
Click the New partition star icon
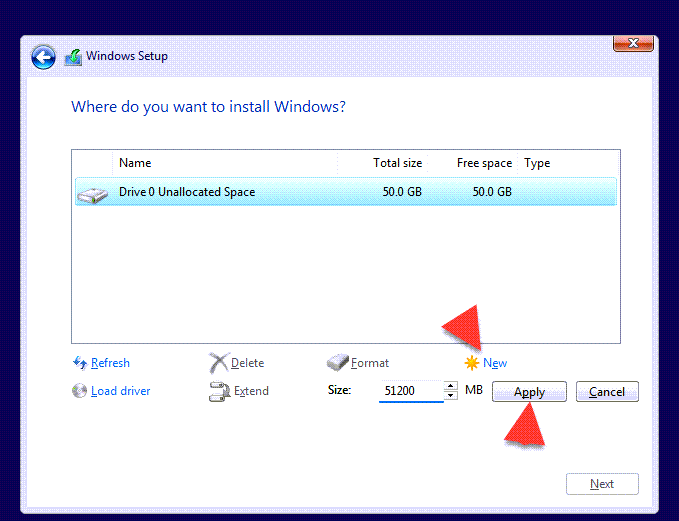(471, 363)
